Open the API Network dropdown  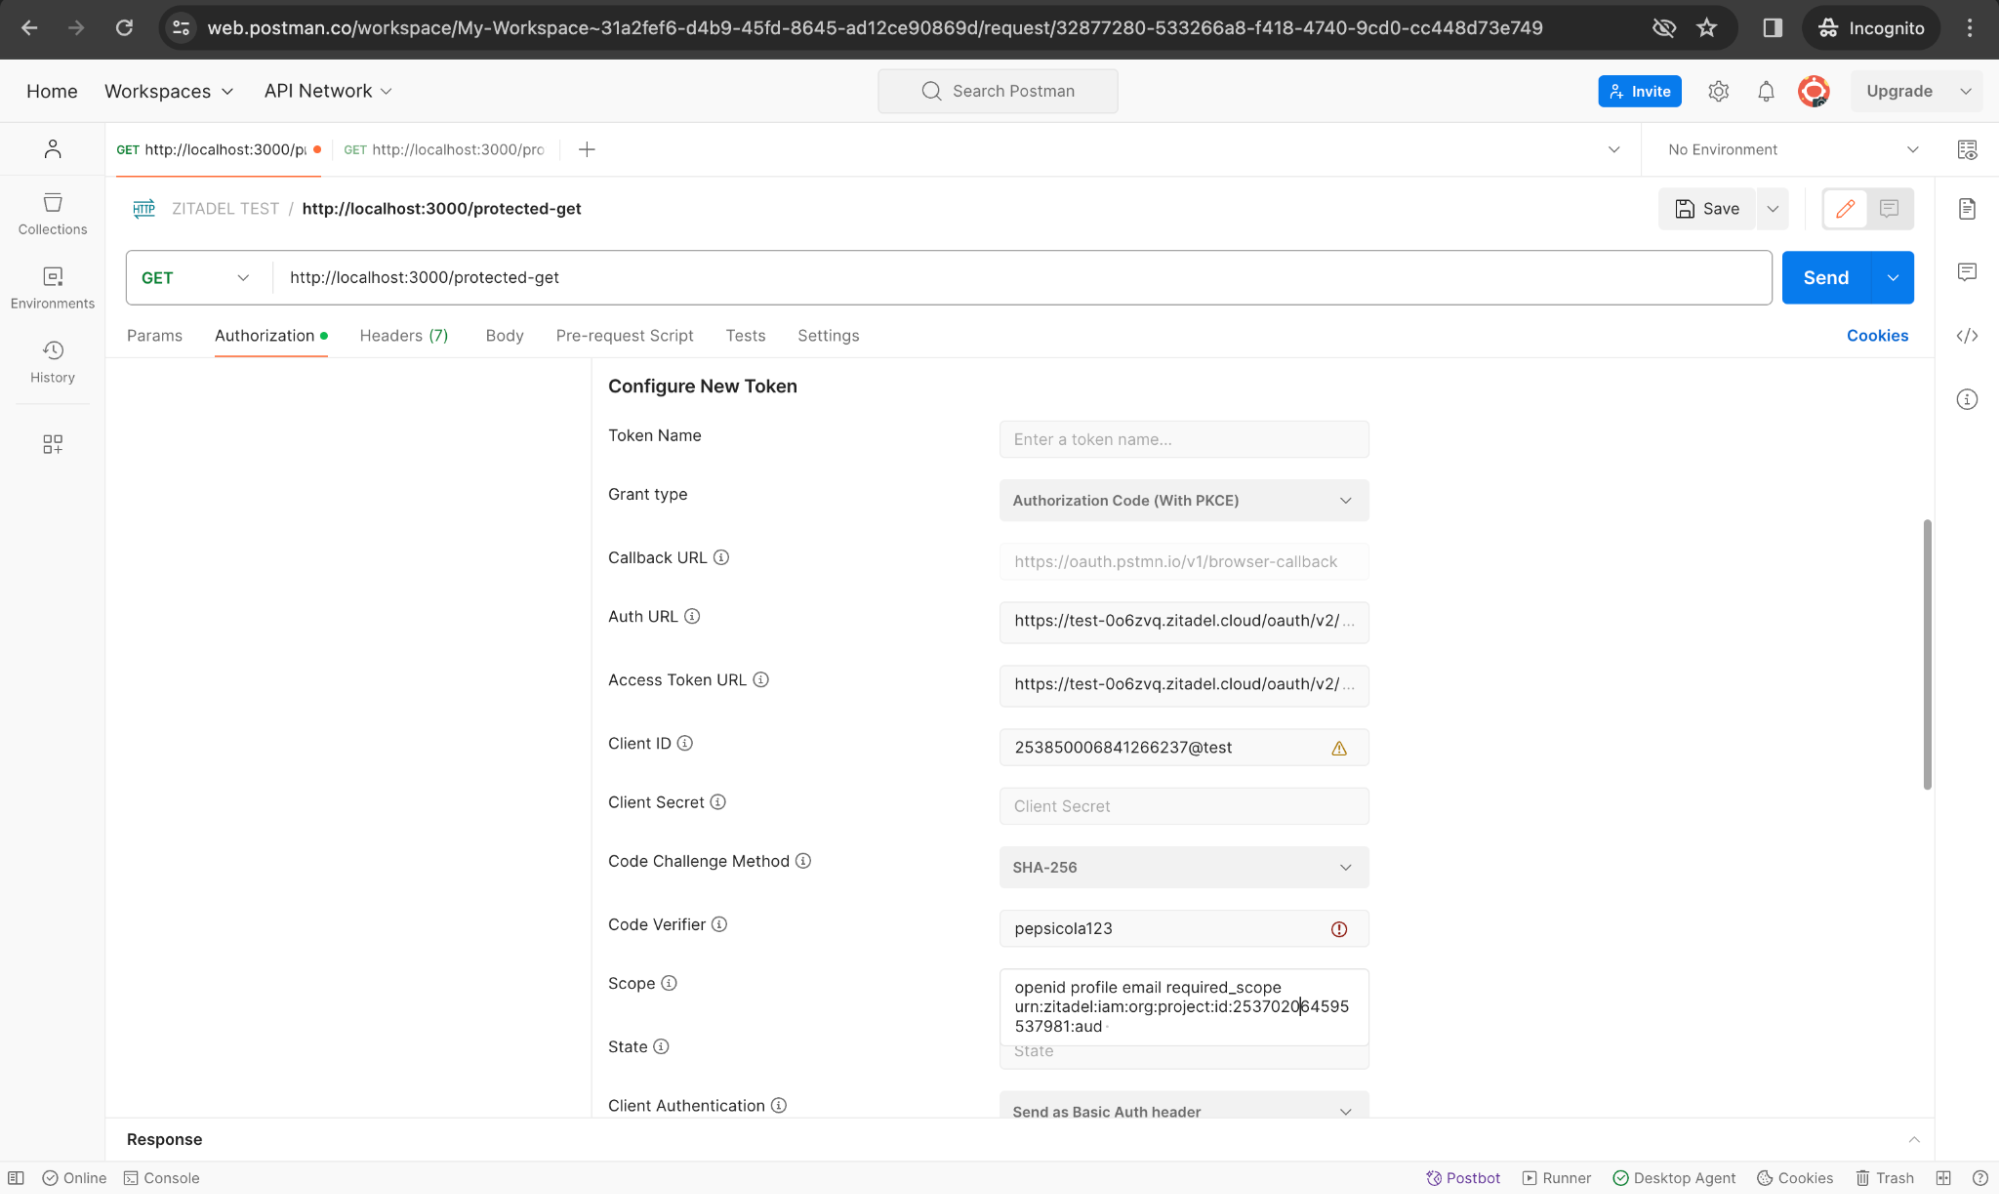pos(328,91)
